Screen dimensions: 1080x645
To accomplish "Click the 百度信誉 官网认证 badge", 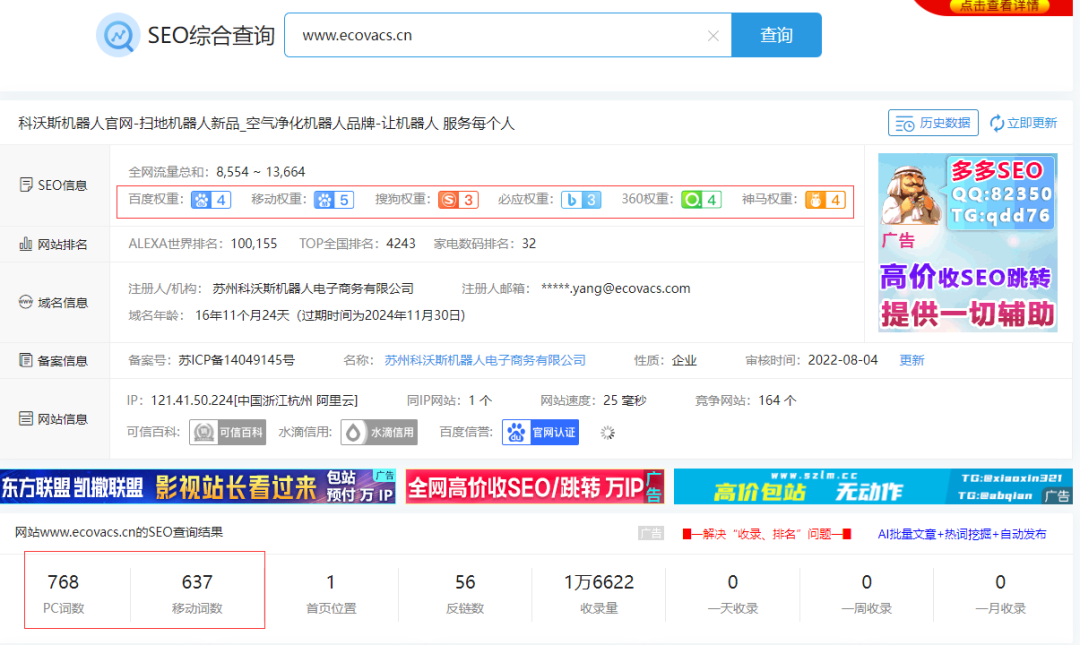I will (541, 432).
